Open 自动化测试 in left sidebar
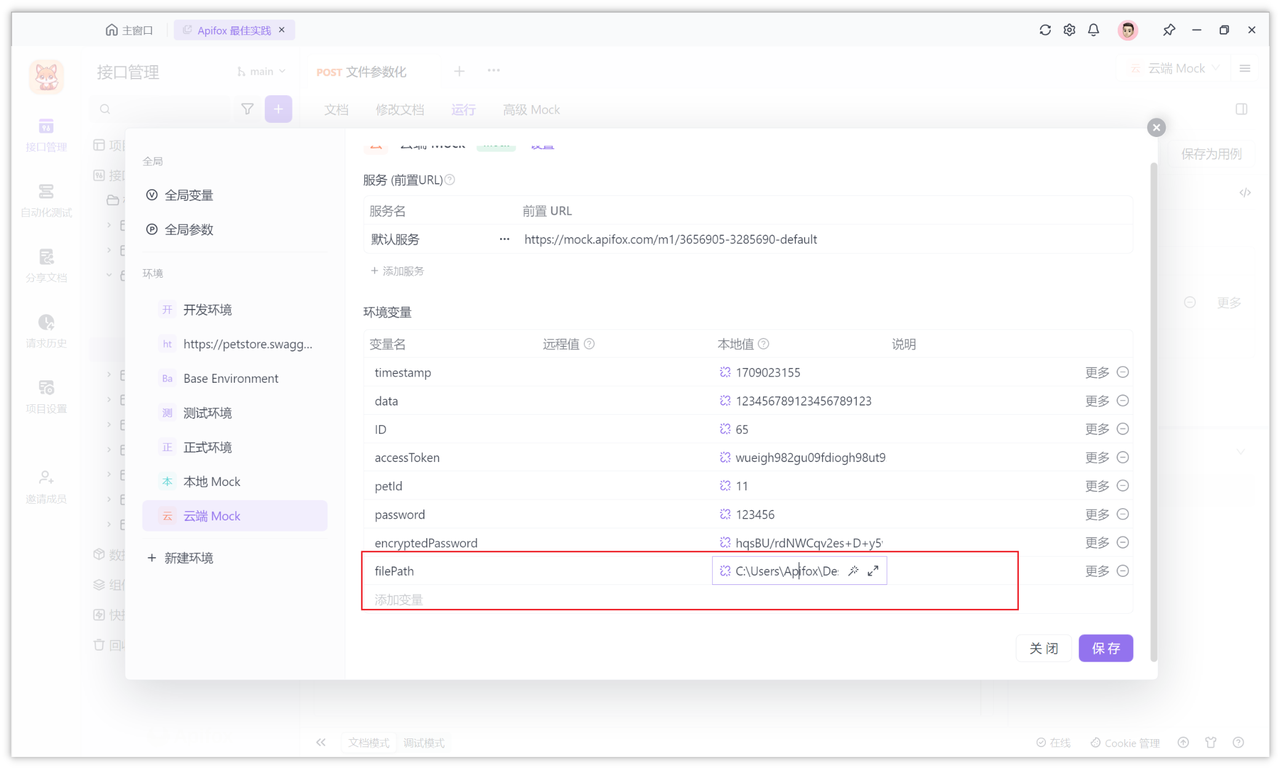 tap(46, 200)
